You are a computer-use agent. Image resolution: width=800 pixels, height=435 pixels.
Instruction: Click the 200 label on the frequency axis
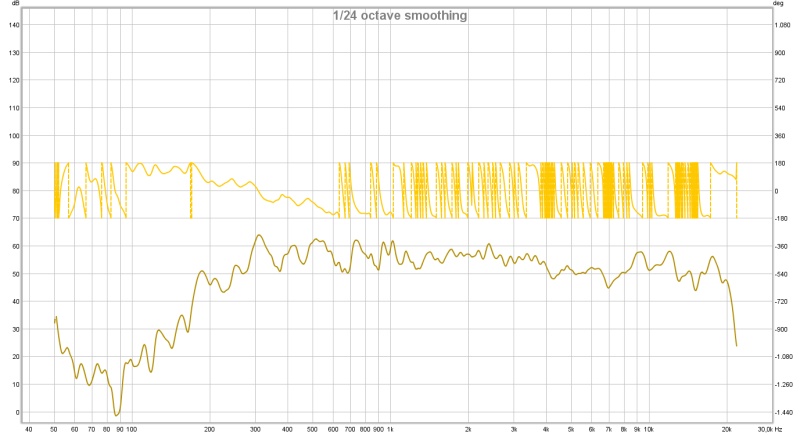[x=209, y=429]
